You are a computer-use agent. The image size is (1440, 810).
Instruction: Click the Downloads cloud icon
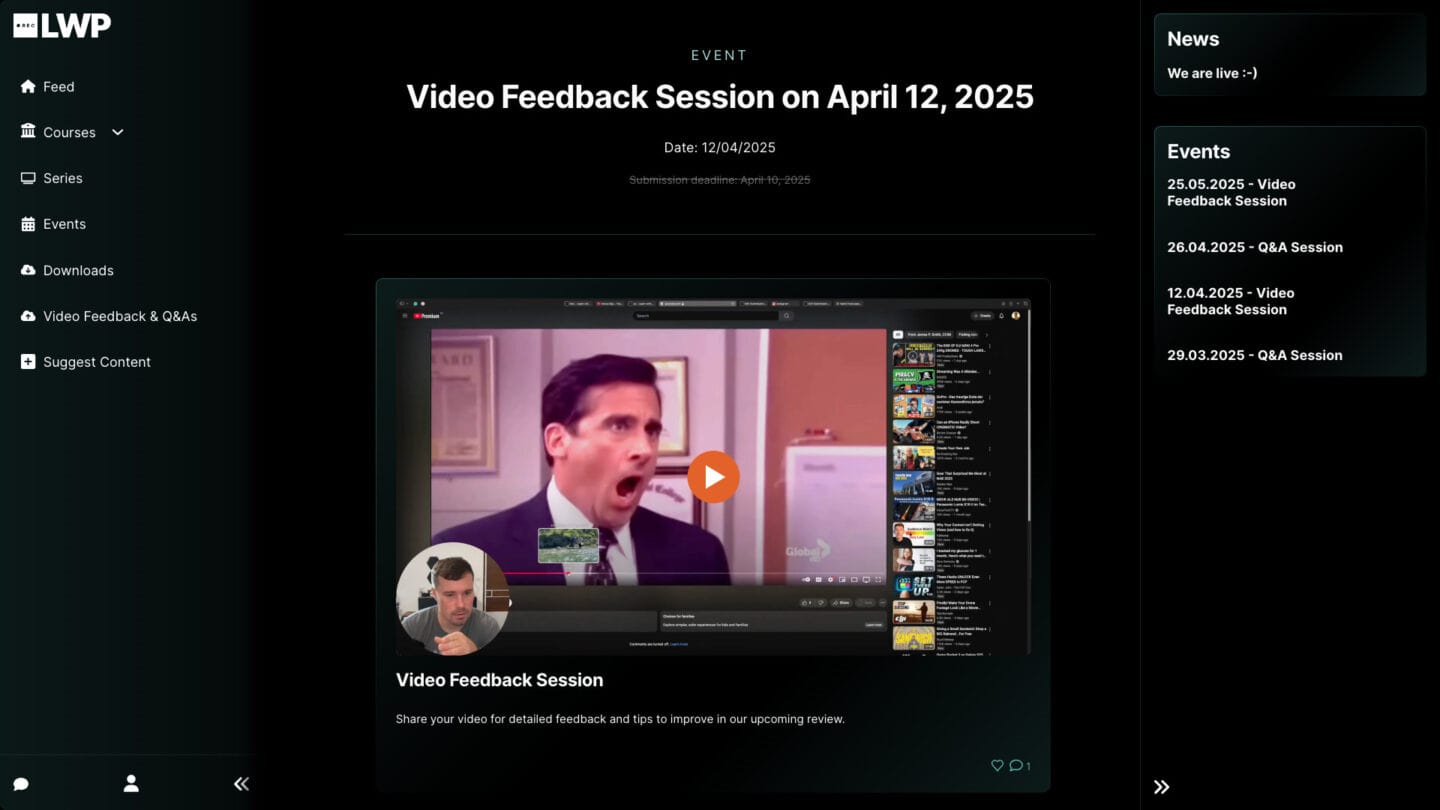28,270
